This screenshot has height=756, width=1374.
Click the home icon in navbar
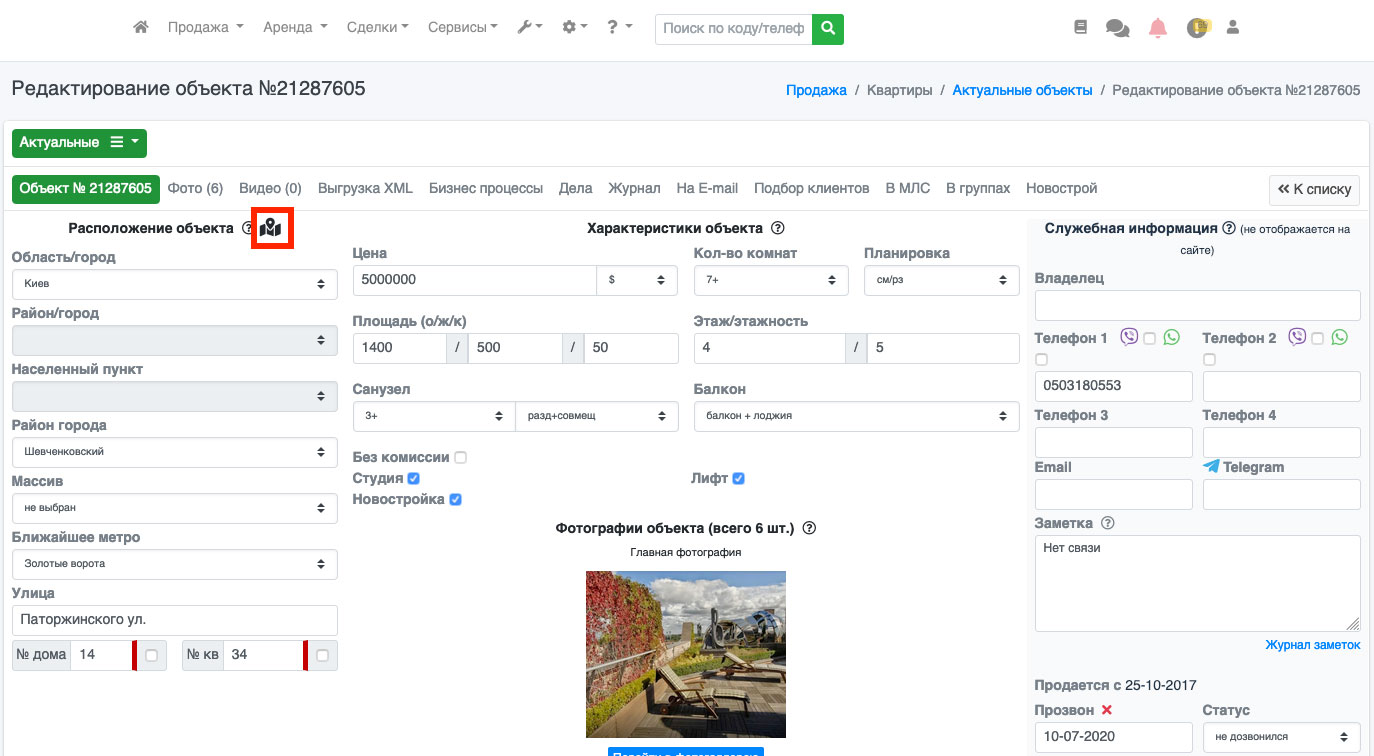141,28
